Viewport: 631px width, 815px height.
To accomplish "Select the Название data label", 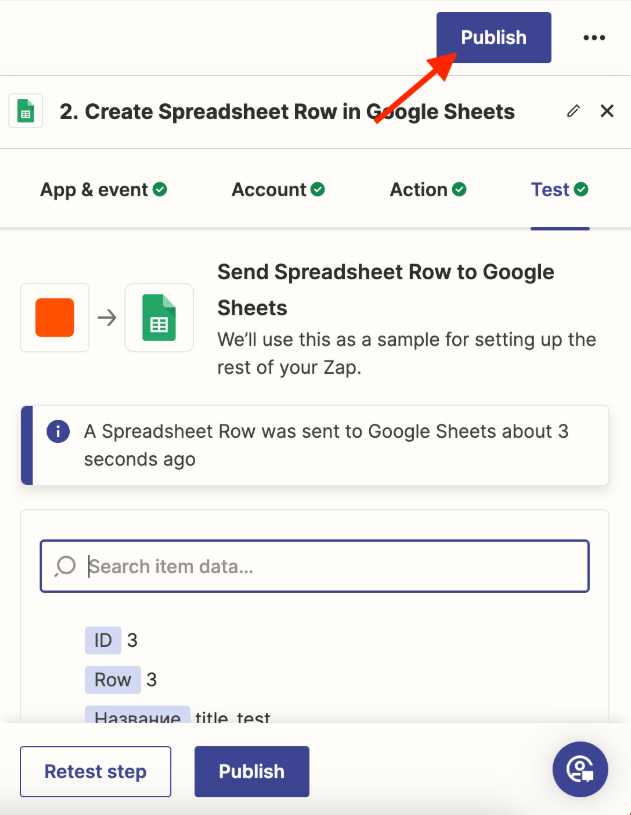I will [x=137, y=717].
